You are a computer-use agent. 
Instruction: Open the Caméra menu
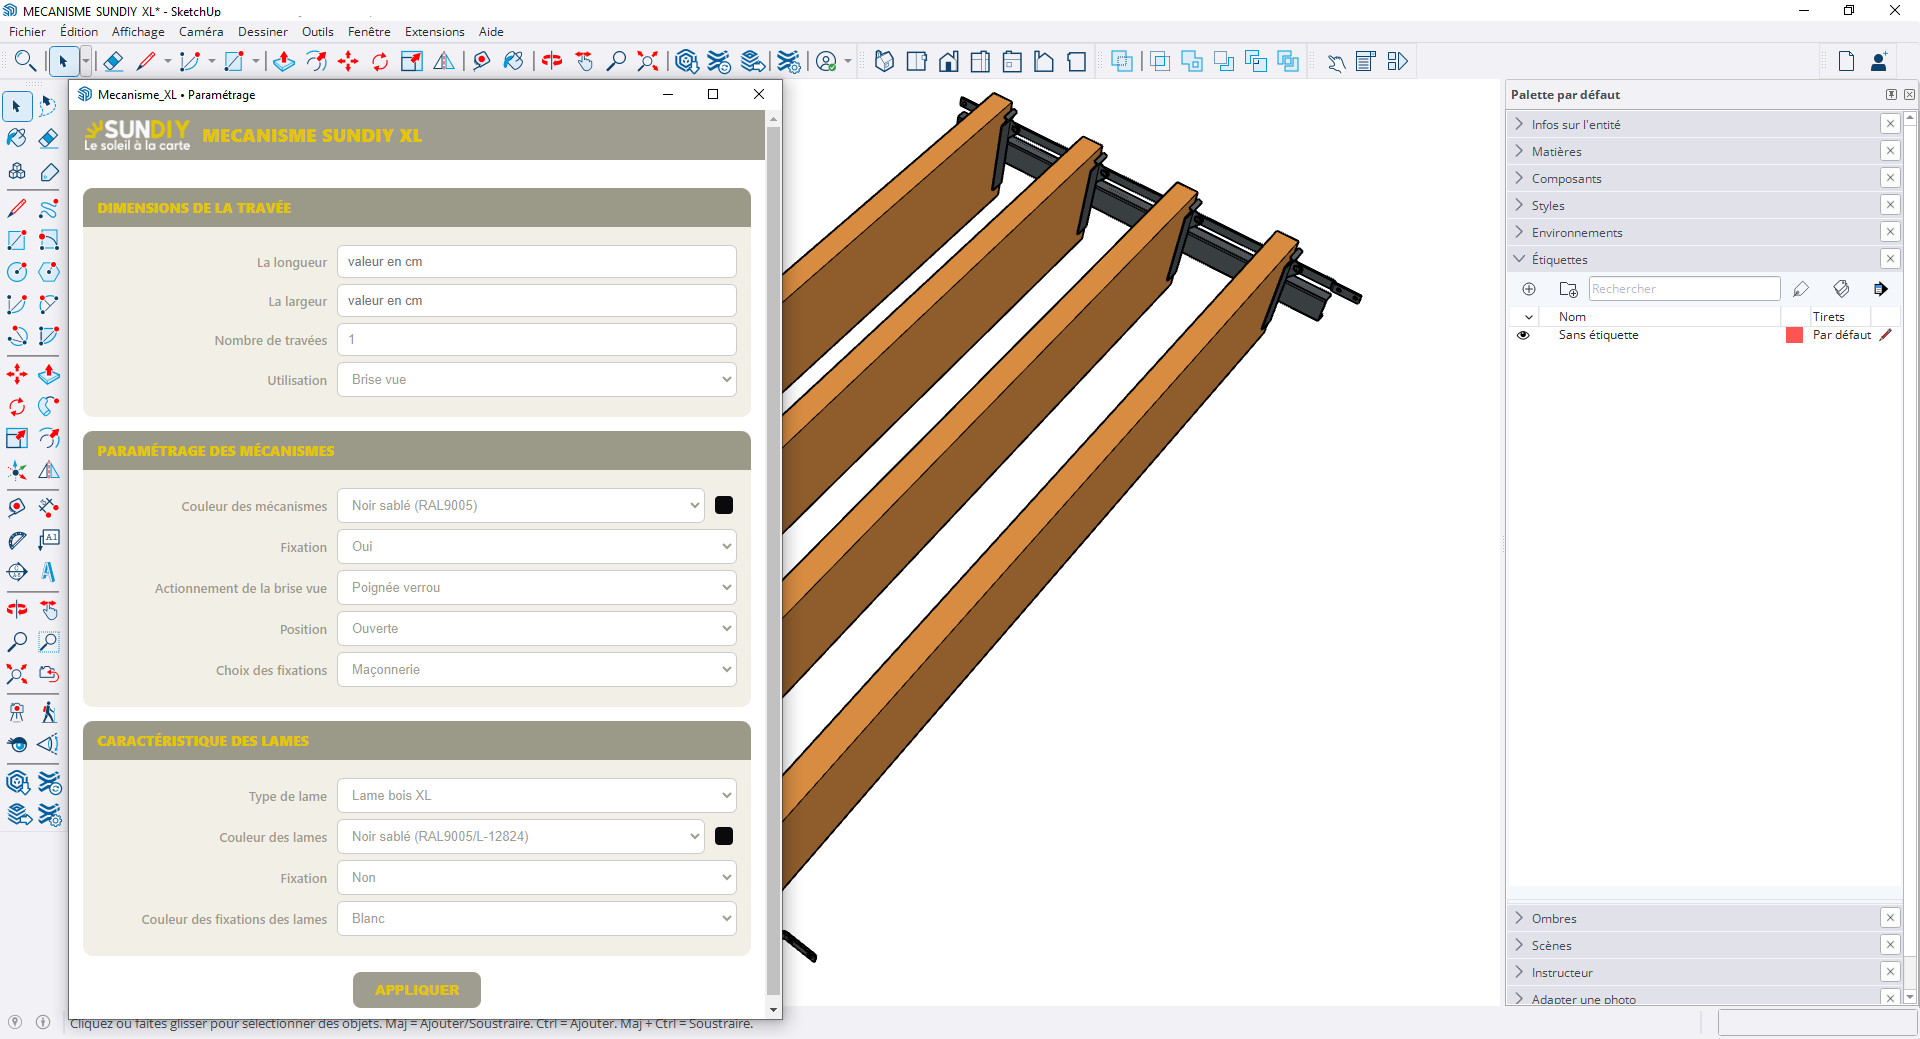(x=201, y=32)
